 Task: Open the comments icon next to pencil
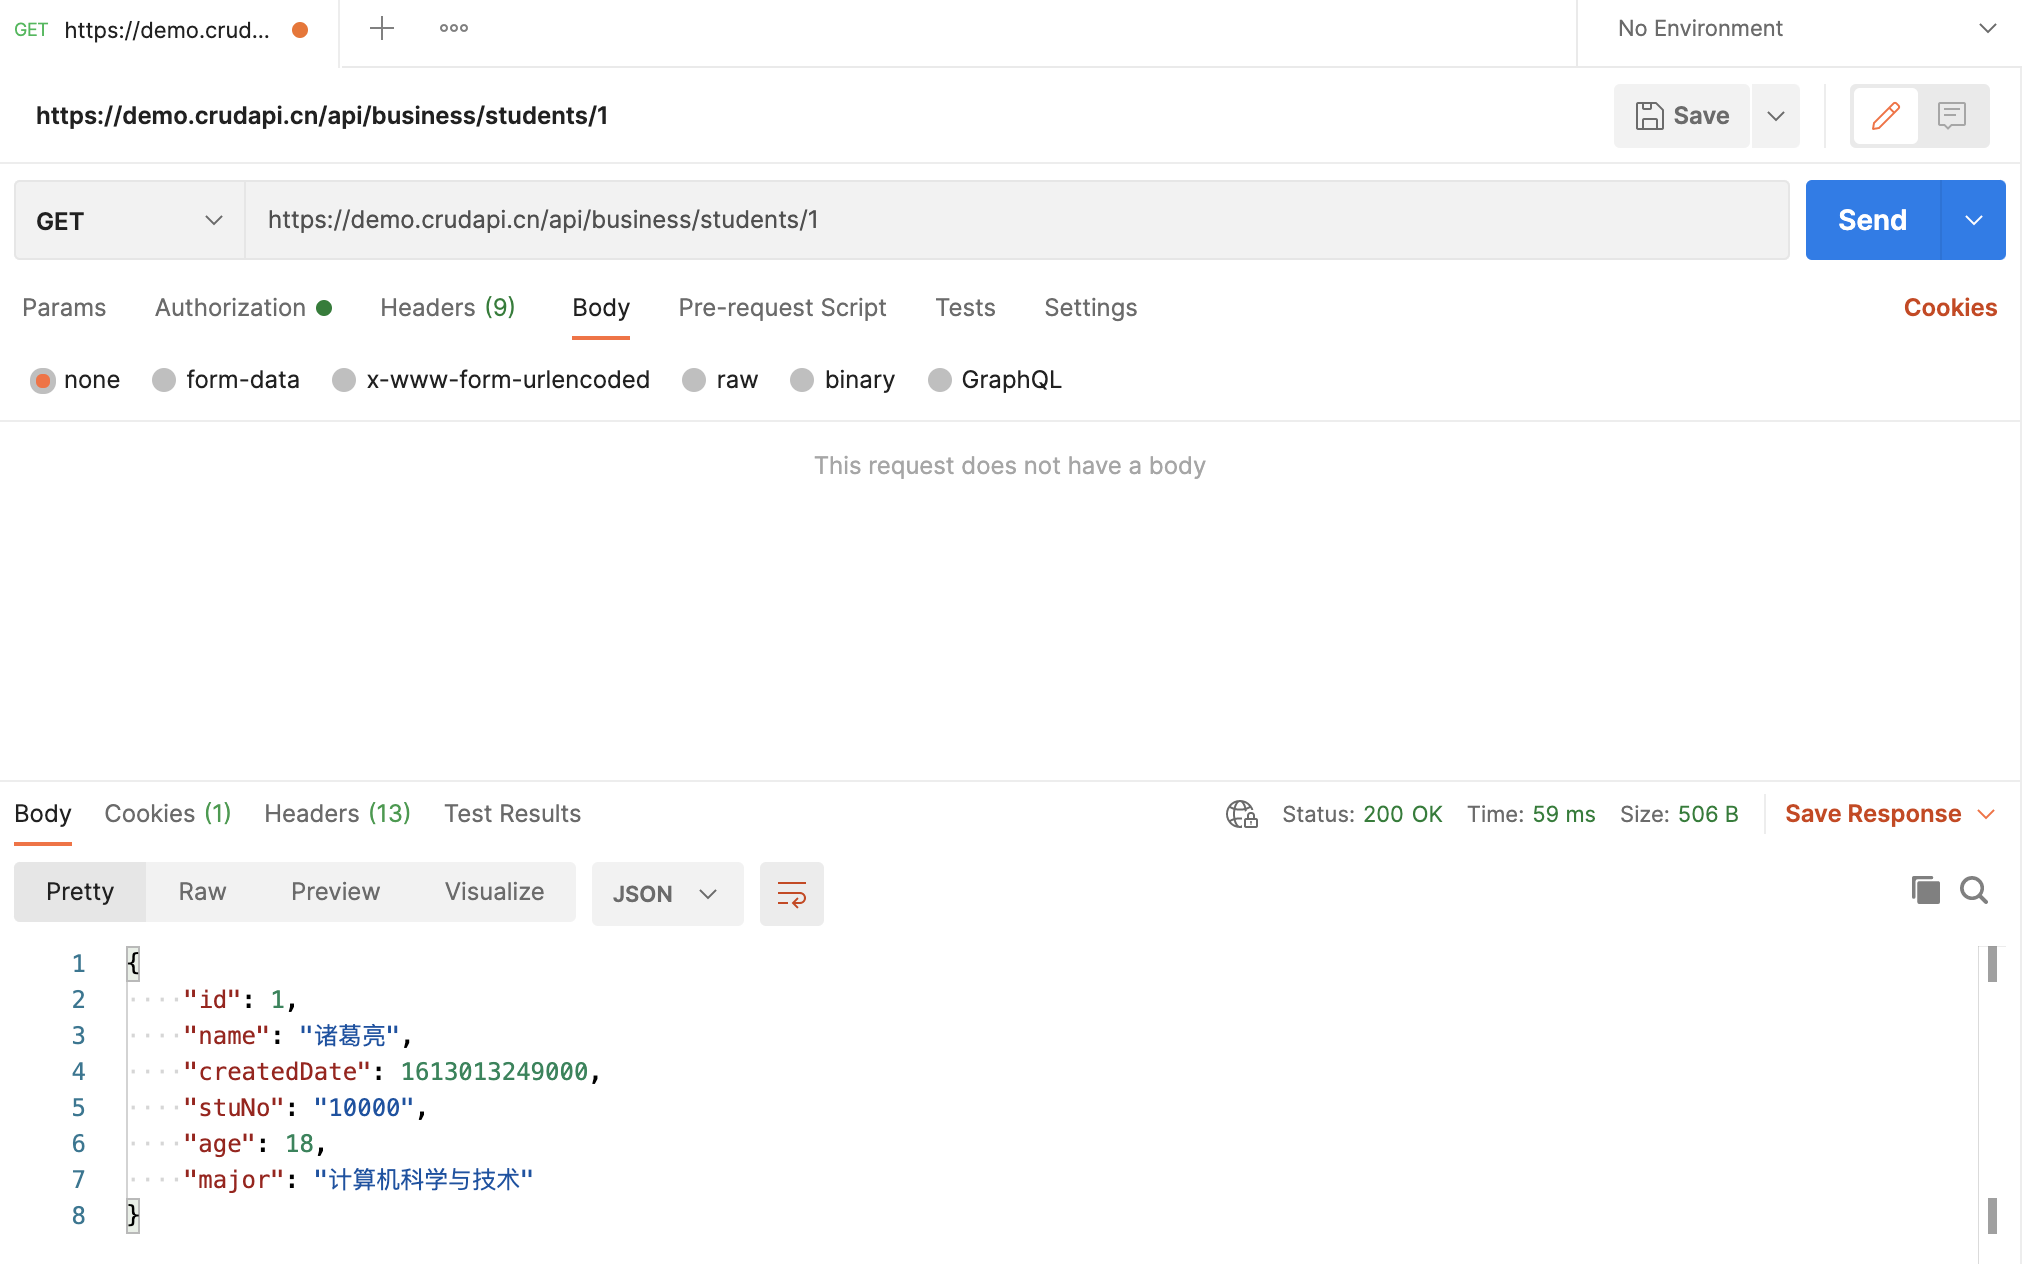1951,116
